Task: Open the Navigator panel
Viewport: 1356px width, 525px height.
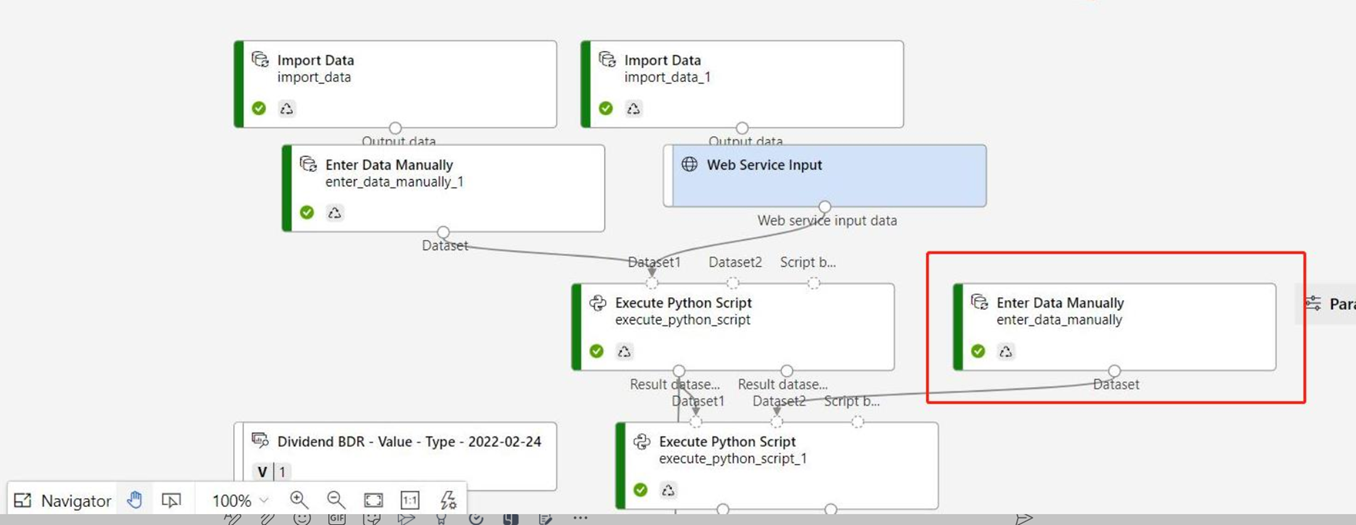Action: (x=62, y=500)
